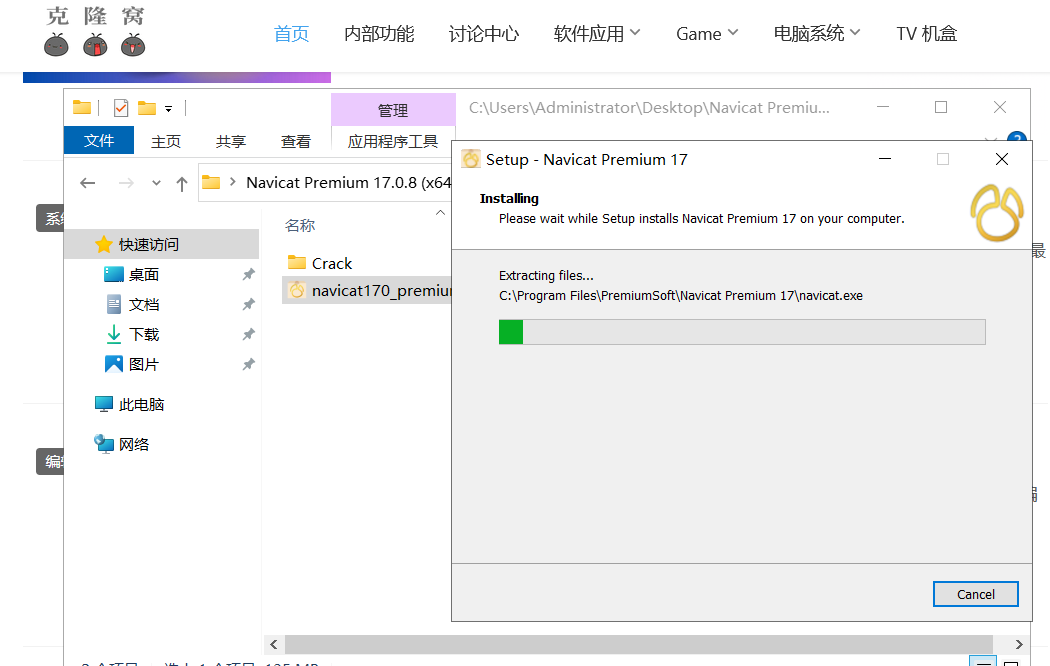Viewport: 1050px width, 666px height.
Task: Expand the Game dropdown menu
Action: pyautogui.click(x=706, y=33)
